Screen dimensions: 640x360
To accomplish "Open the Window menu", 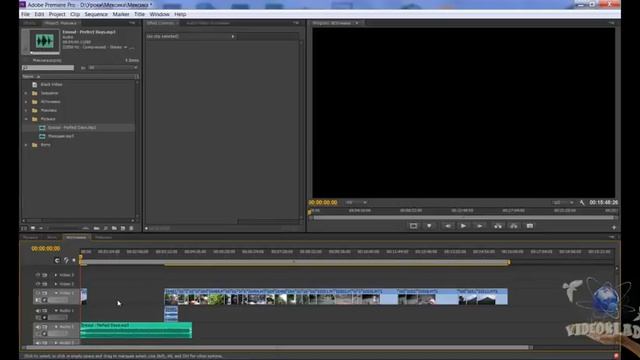I will (x=160, y=14).
